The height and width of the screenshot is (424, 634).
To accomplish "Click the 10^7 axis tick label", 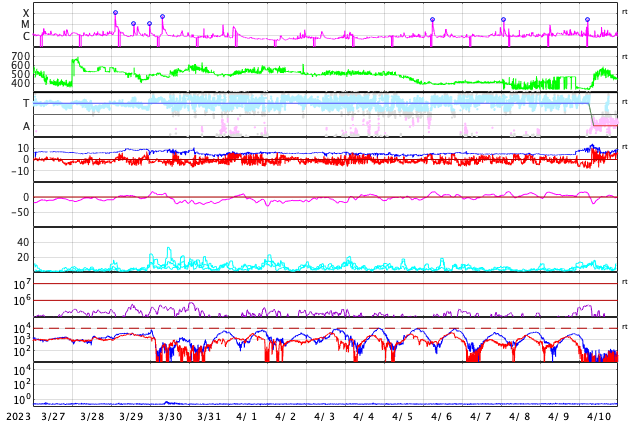I will (x=22, y=284).
